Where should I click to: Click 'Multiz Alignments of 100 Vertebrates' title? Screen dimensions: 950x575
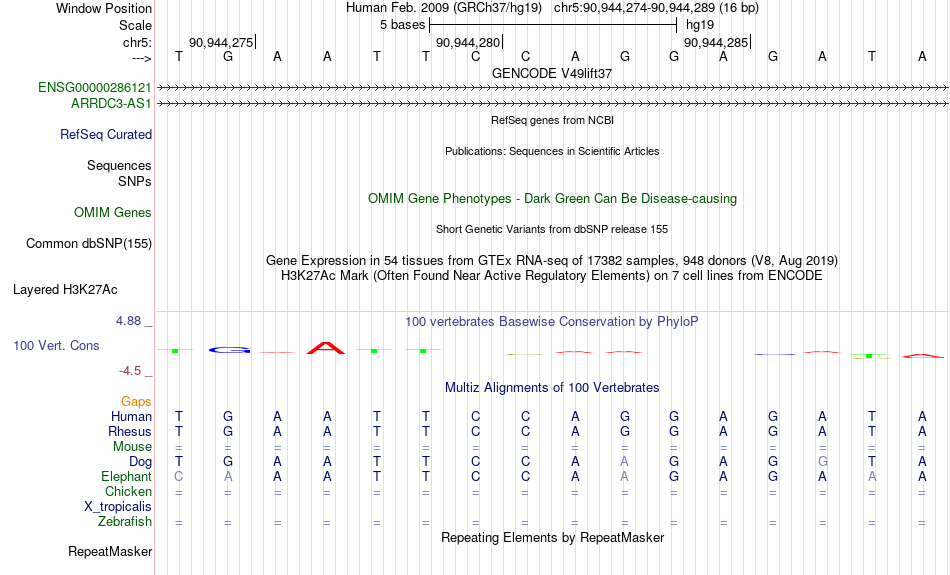(552, 388)
